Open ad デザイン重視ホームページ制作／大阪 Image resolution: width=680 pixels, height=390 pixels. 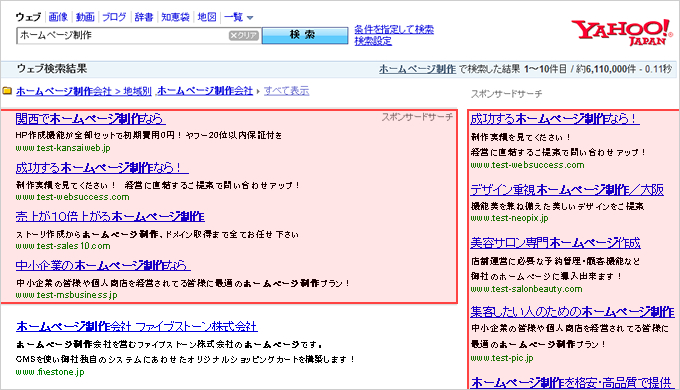tap(567, 190)
